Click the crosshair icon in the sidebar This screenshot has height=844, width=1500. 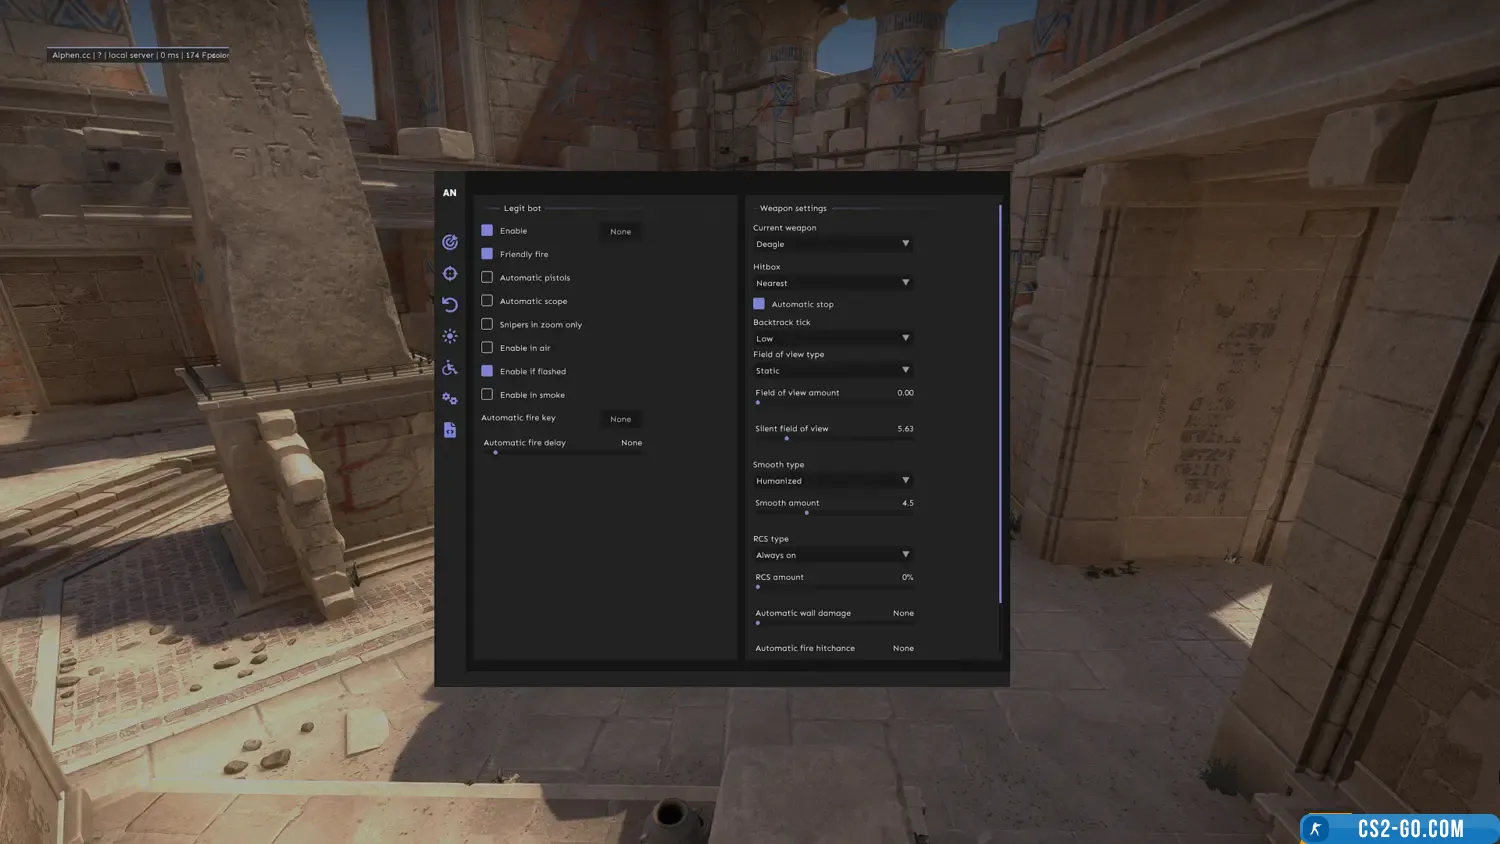click(450, 274)
